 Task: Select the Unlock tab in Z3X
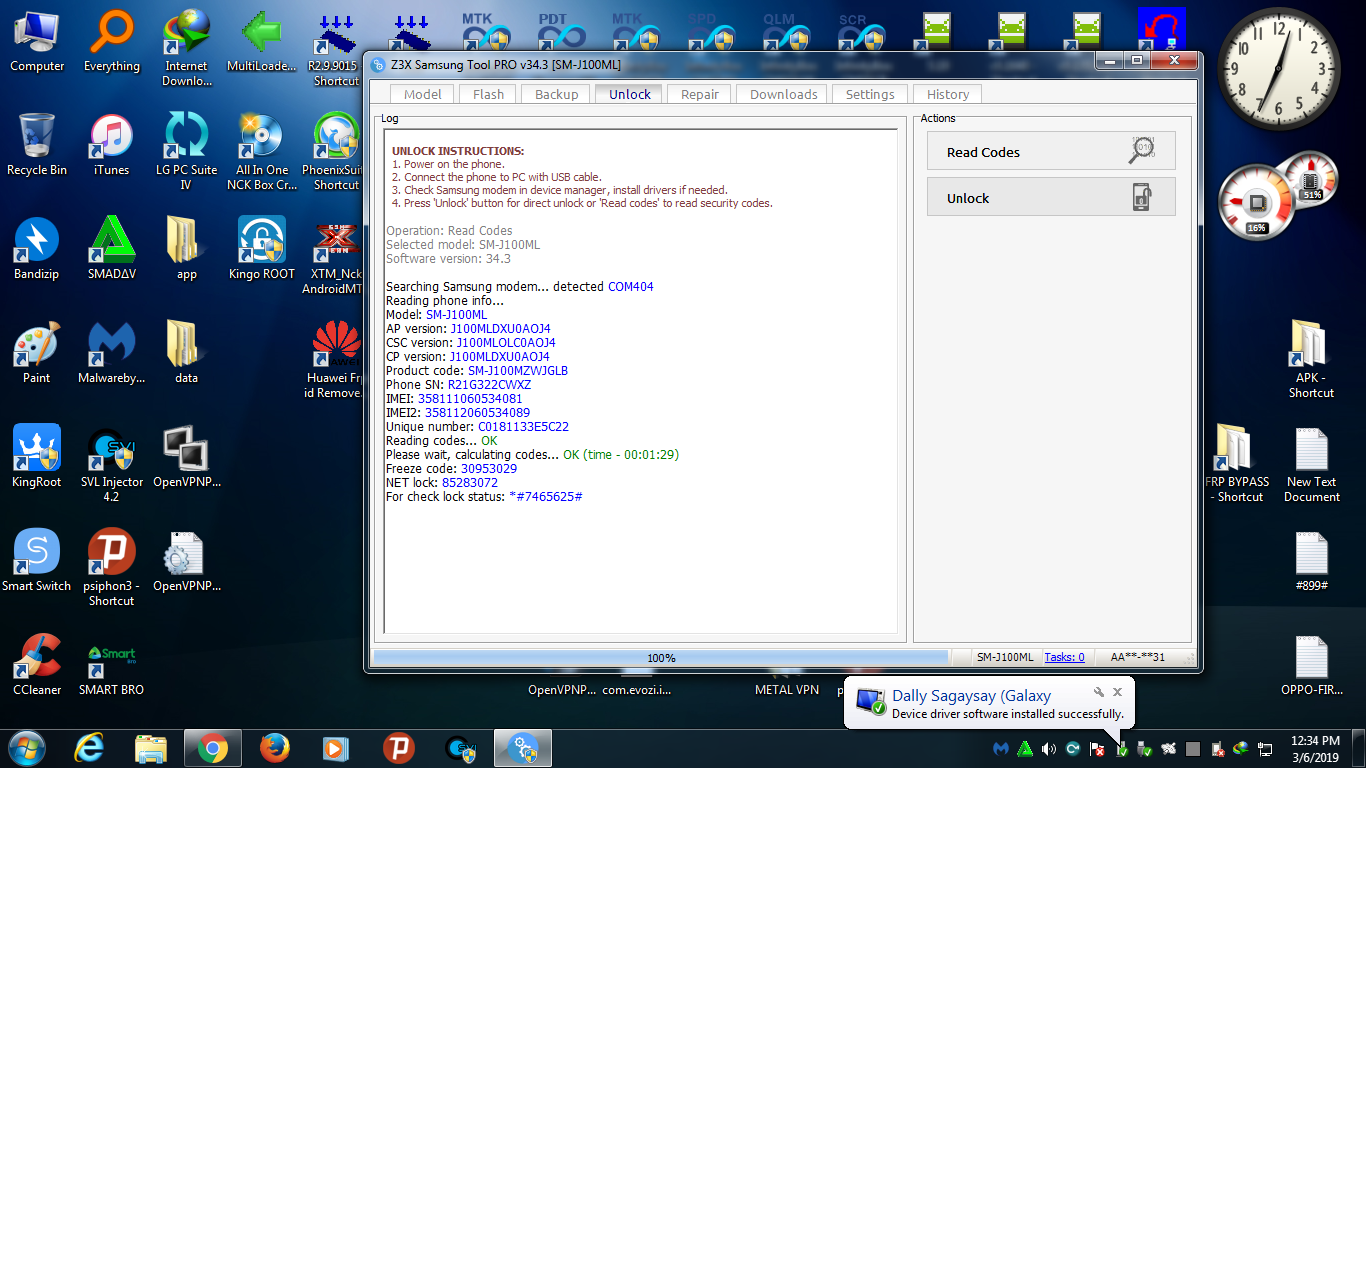629,94
